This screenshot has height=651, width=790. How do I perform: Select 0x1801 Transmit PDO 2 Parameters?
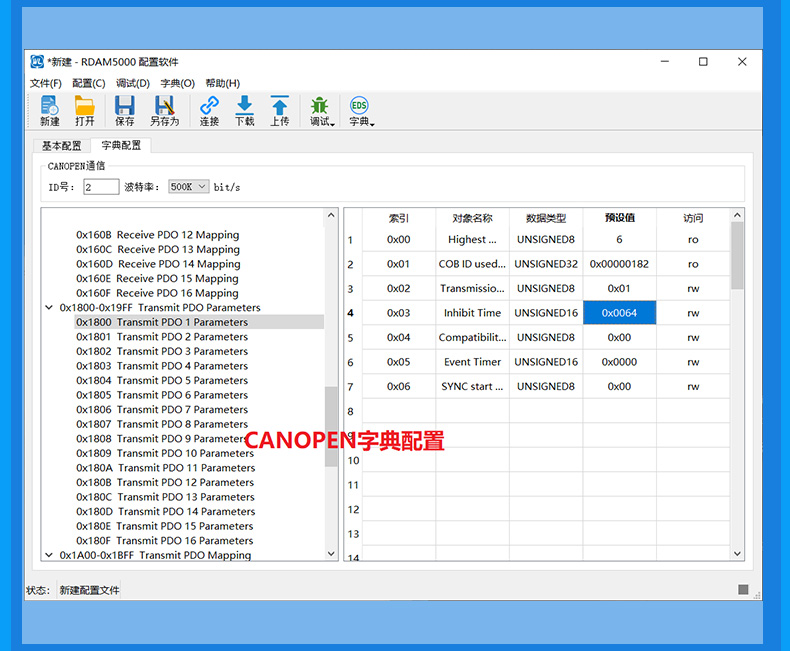point(162,337)
